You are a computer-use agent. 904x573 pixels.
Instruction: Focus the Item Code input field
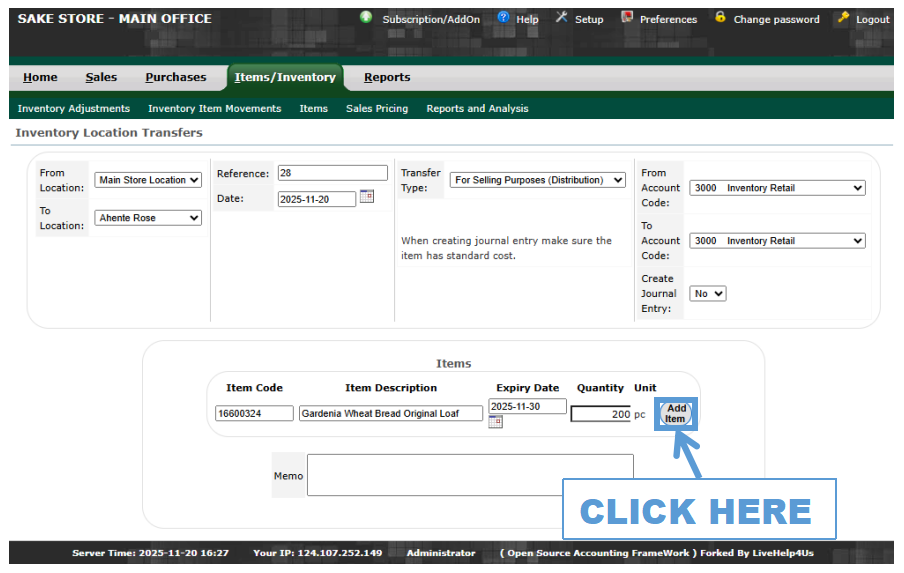(254, 413)
